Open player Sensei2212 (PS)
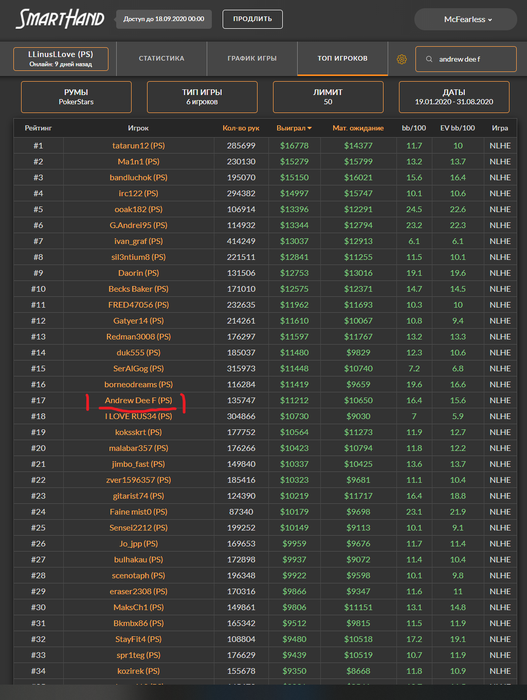The height and width of the screenshot is (700, 527). [138, 528]
